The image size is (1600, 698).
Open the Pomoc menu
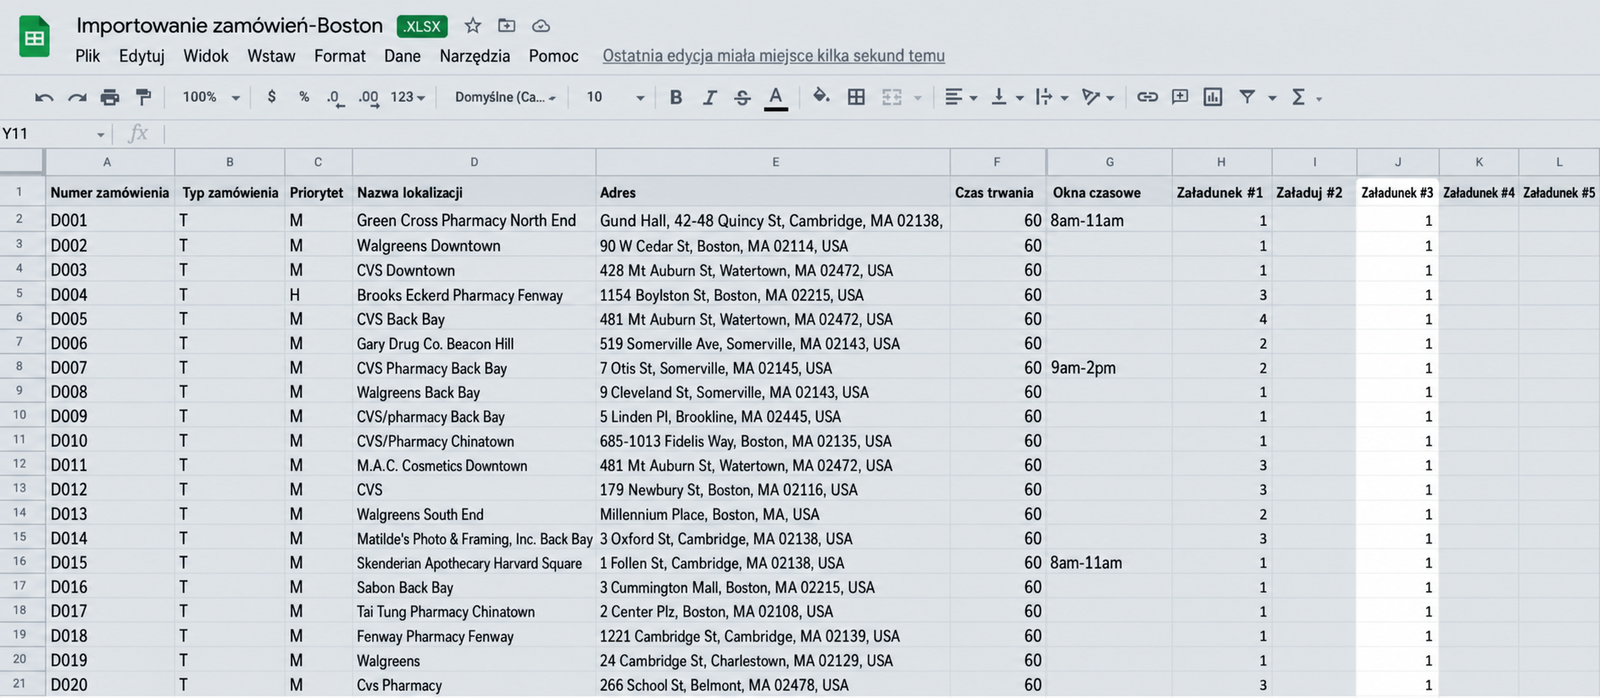point(554,56)
